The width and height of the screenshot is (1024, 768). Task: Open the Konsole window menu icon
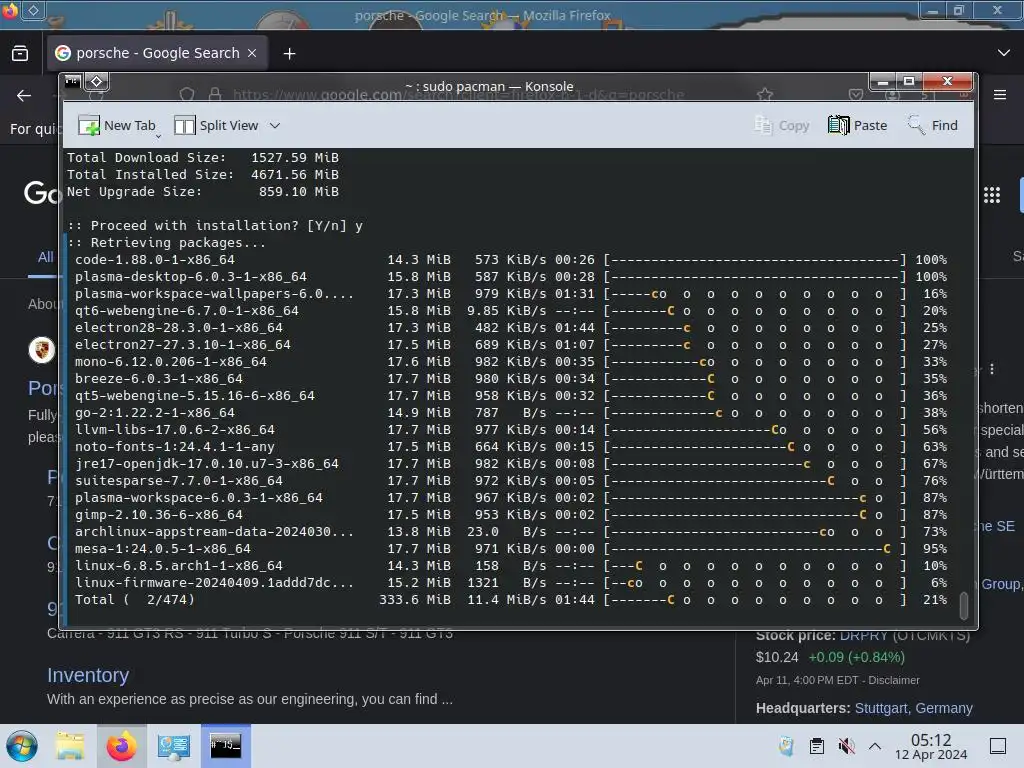(72, 82)
